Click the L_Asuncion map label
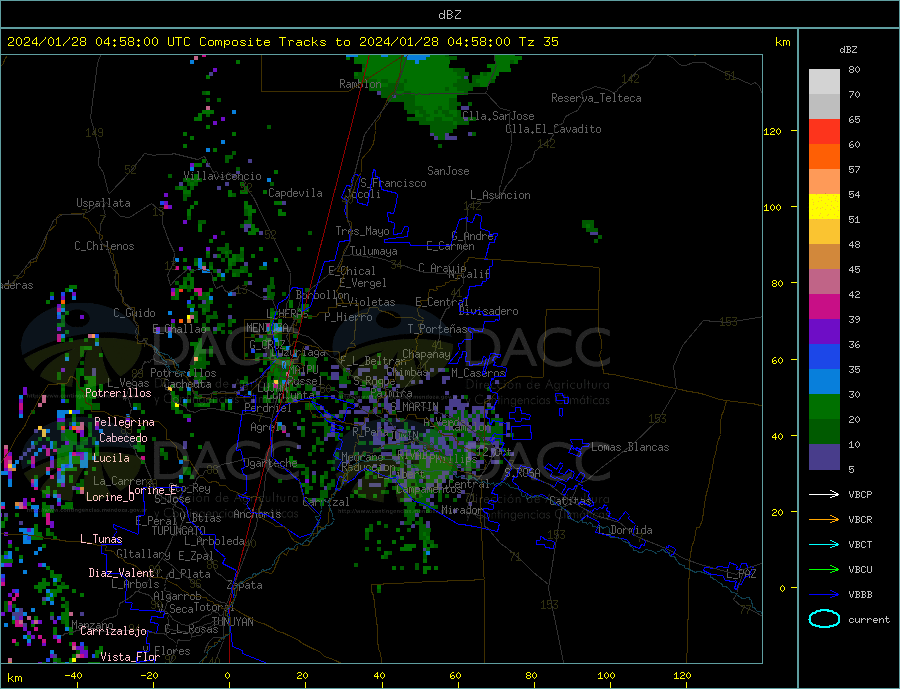Image resolution: width=900 pixels, height=689 pixels. [x=501, y=195]
